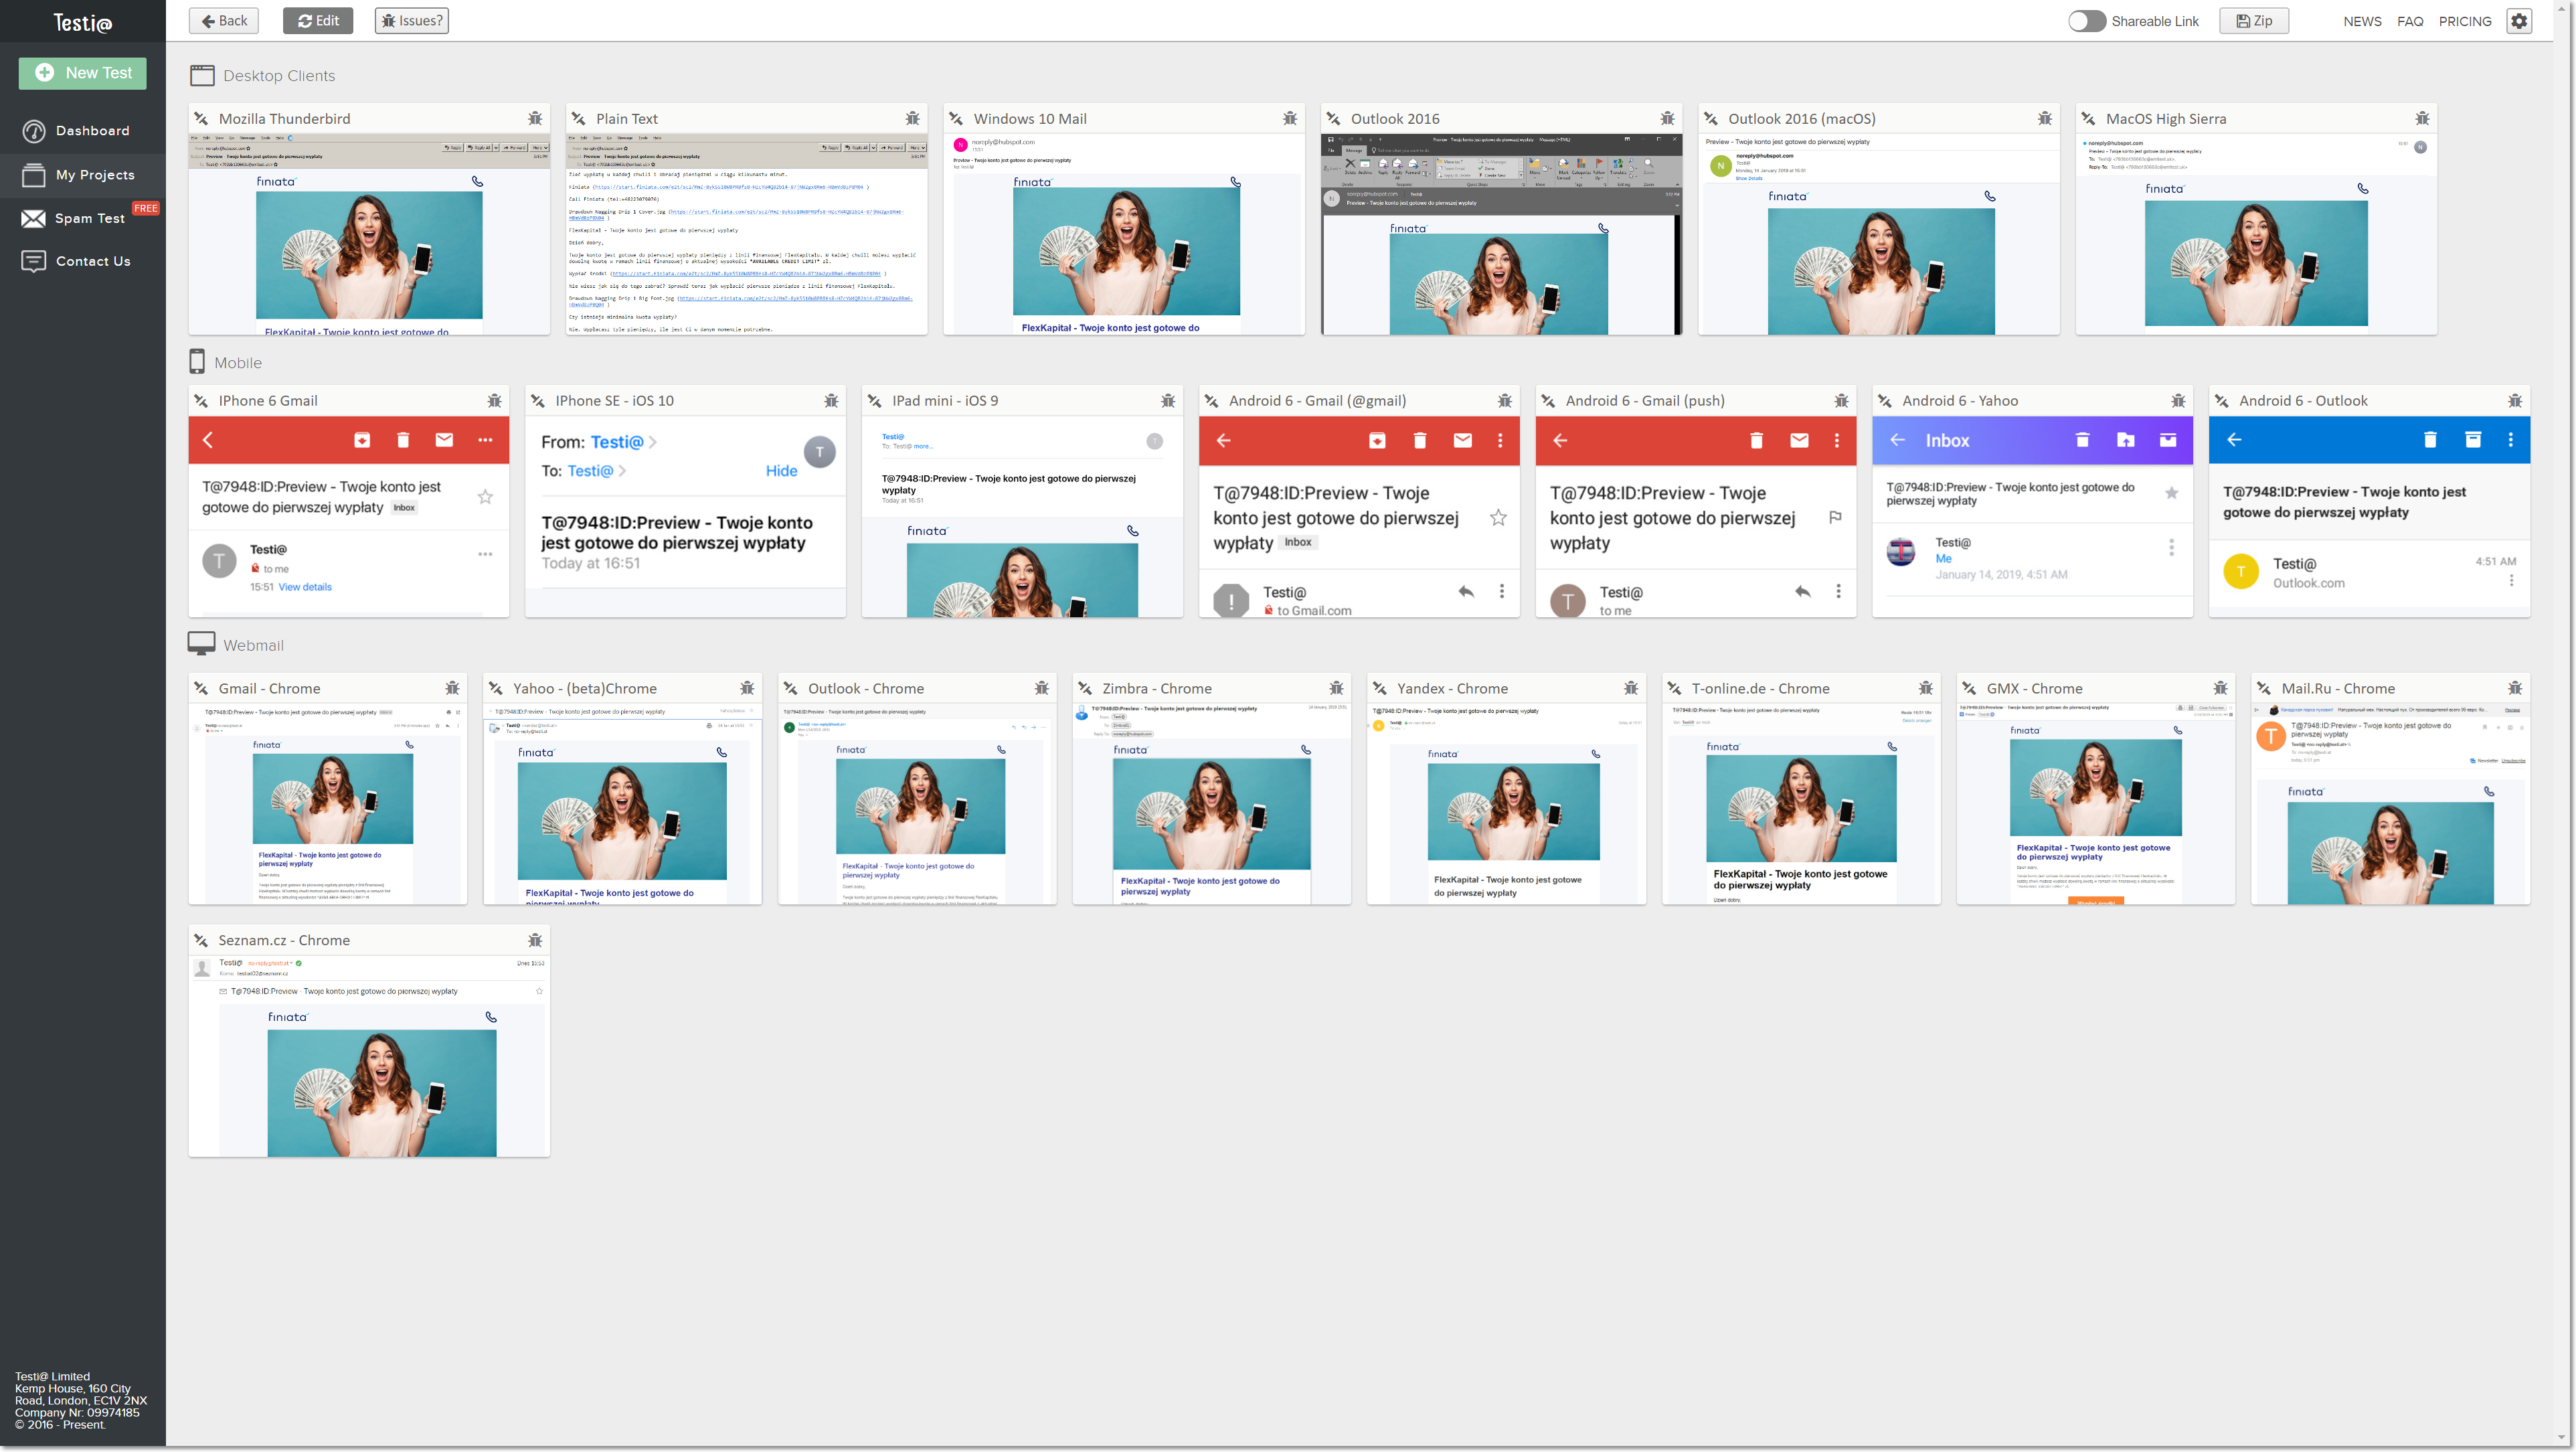Image resolution: width=2576 pixels, height=1452 pixels.
Task: Click the Edit button for the test
Action: (x=315, y=19)
